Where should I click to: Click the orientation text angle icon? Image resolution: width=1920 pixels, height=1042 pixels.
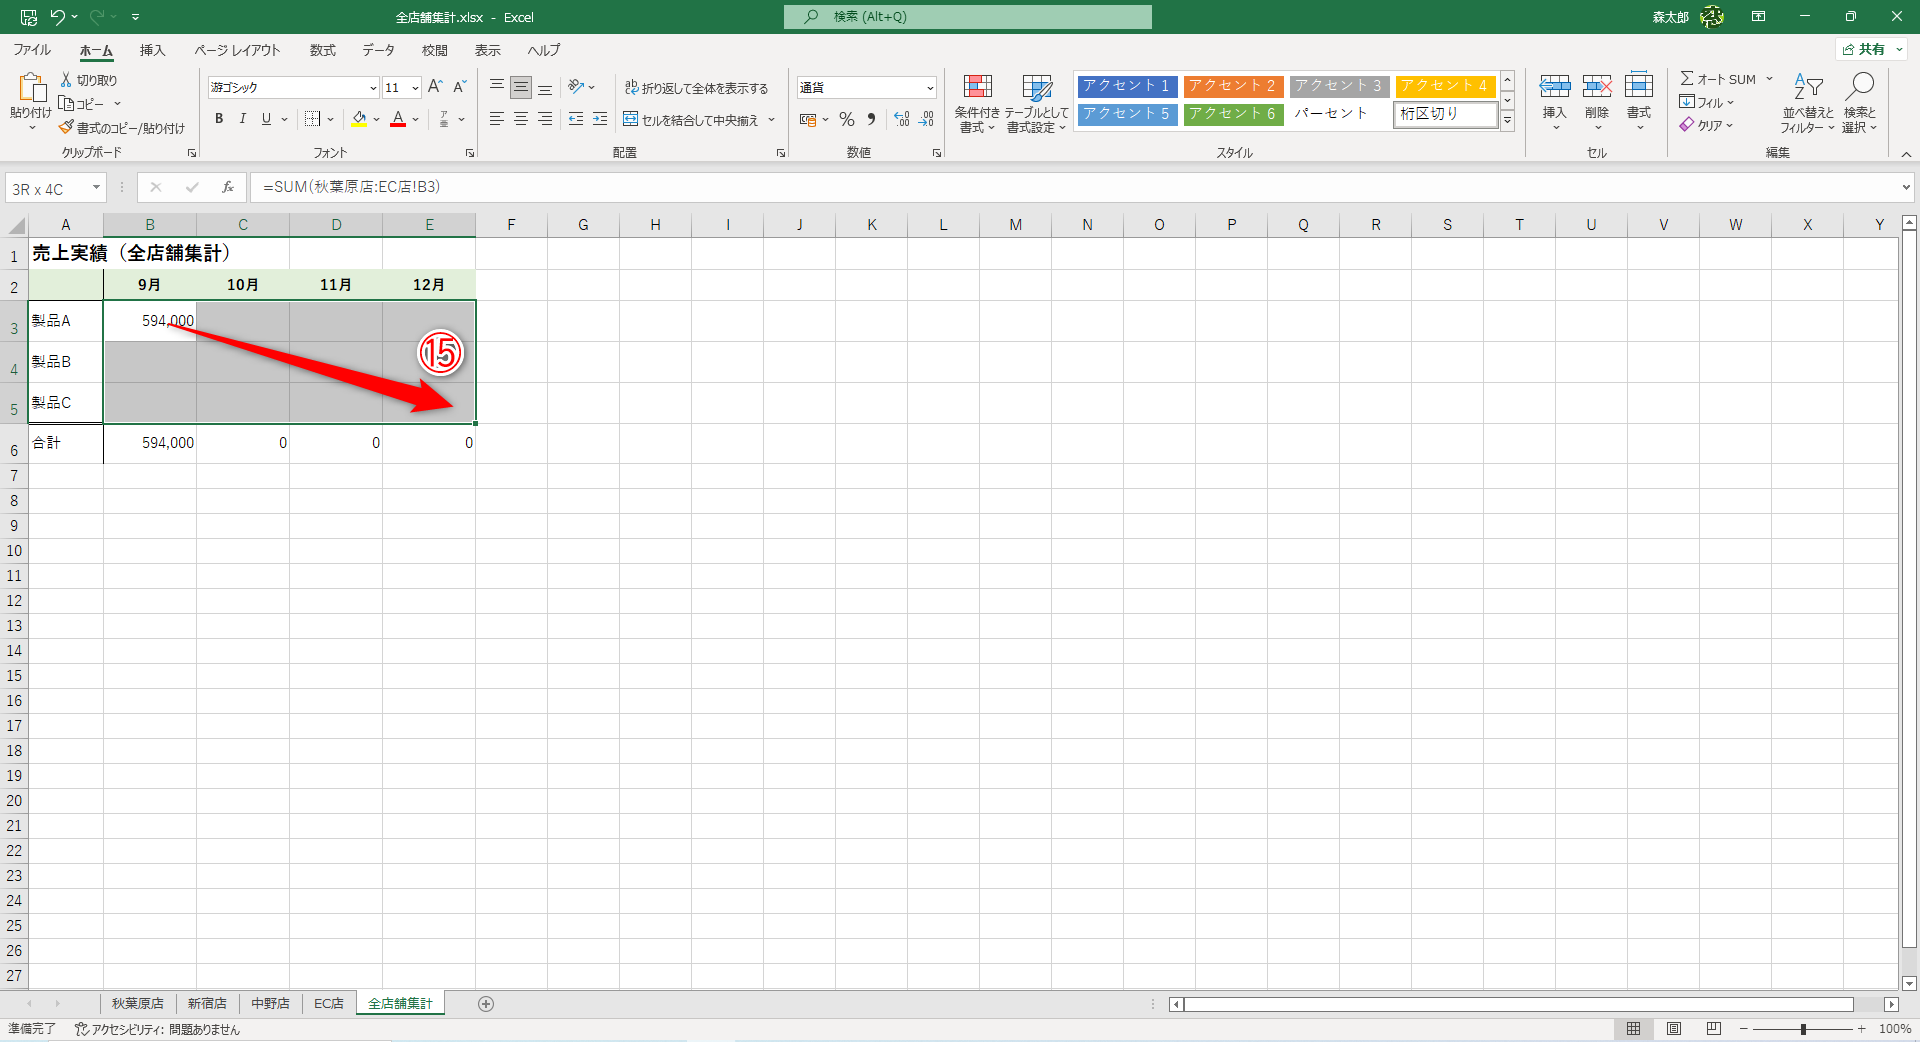[x=576, y=87]
